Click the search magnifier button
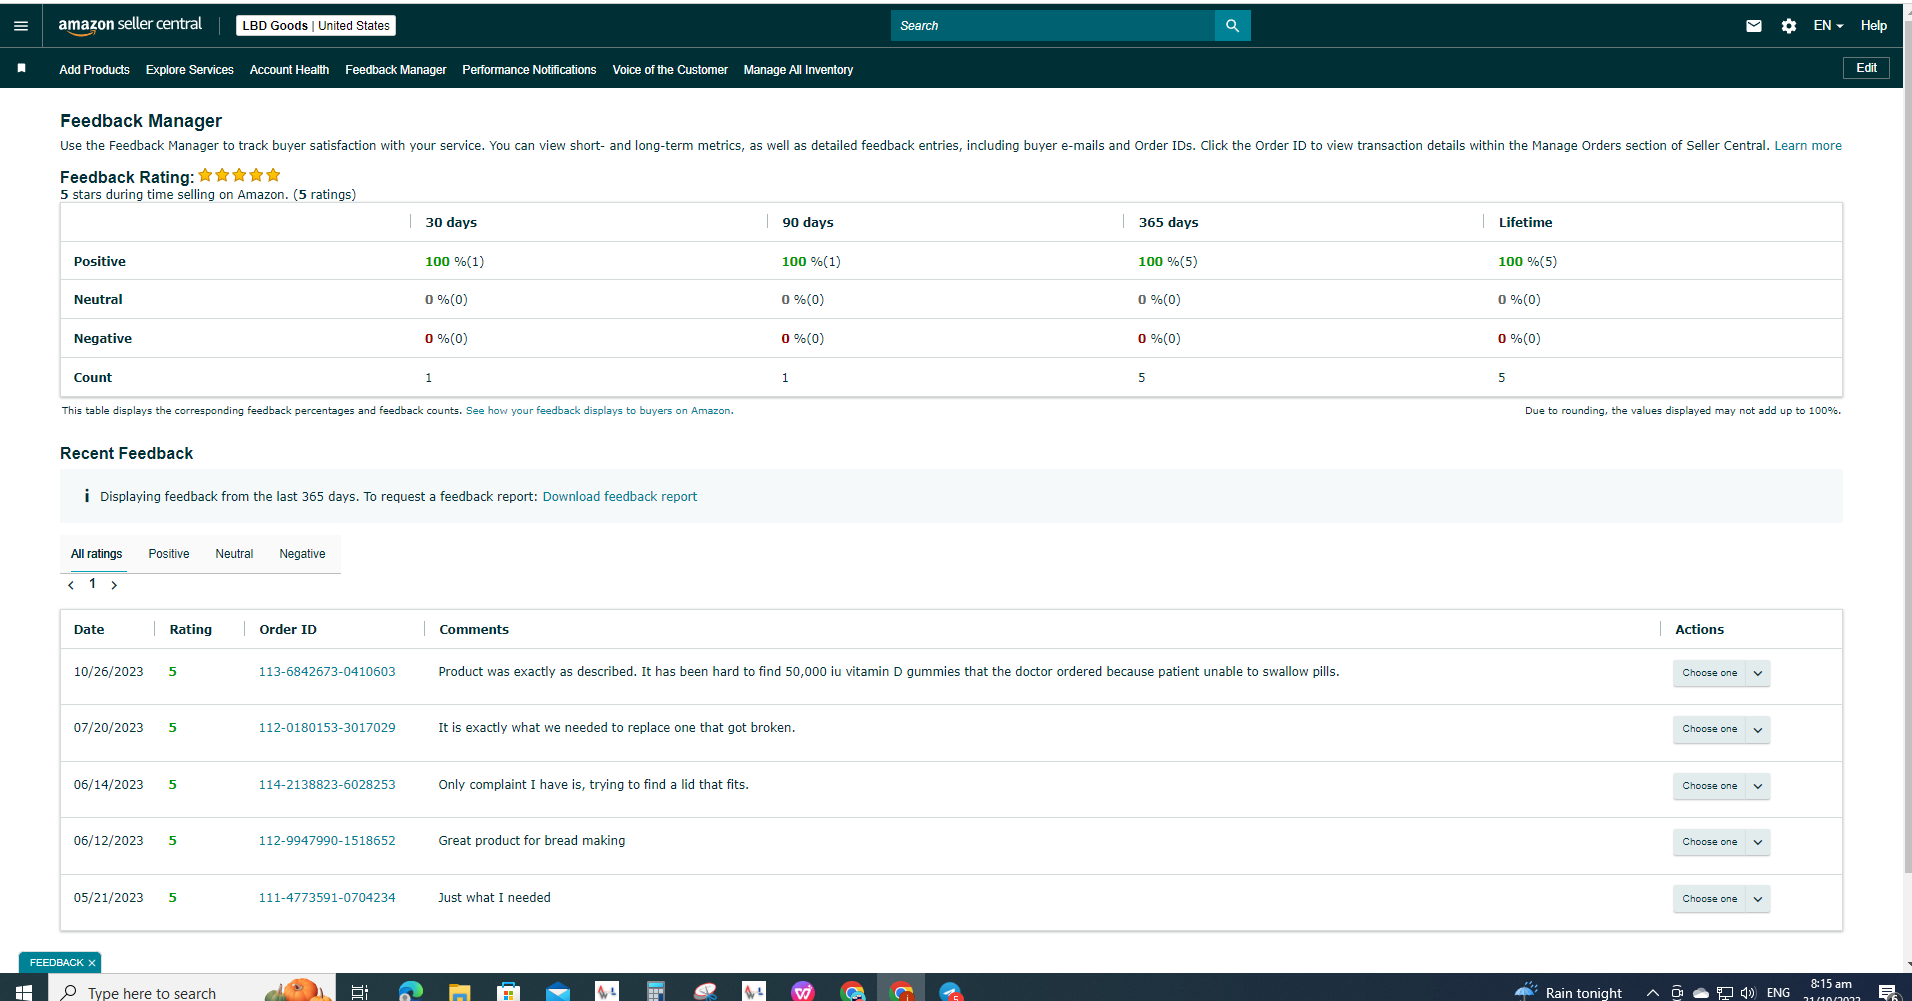 [x=1232, y=26]
